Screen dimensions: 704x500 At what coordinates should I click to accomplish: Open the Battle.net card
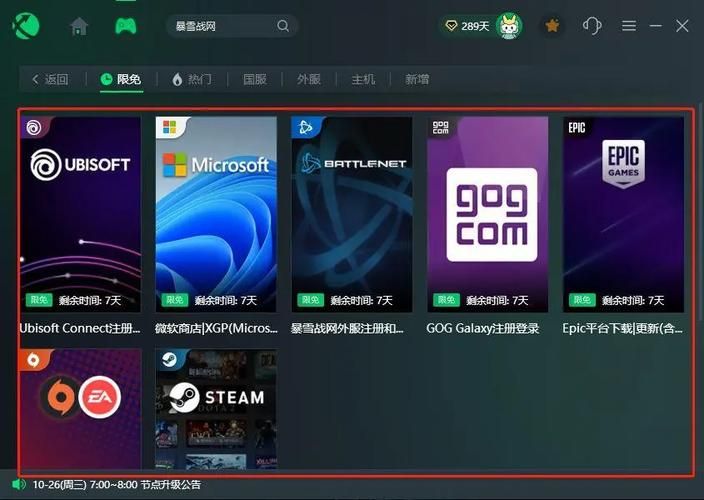[352, 215]
